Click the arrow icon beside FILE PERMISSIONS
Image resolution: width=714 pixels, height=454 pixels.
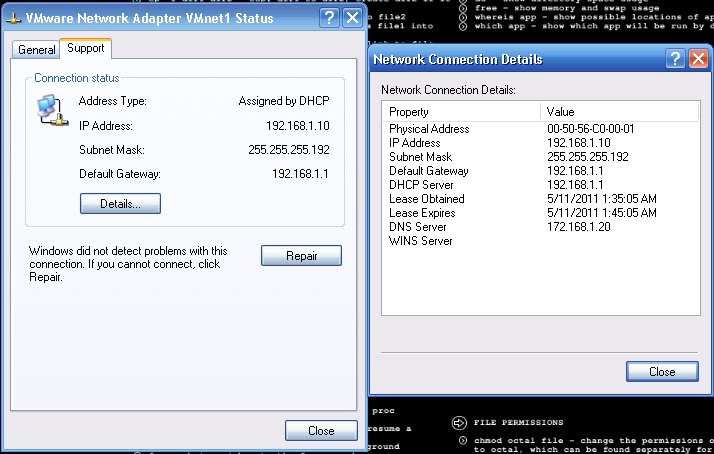[x=459, y=423]
